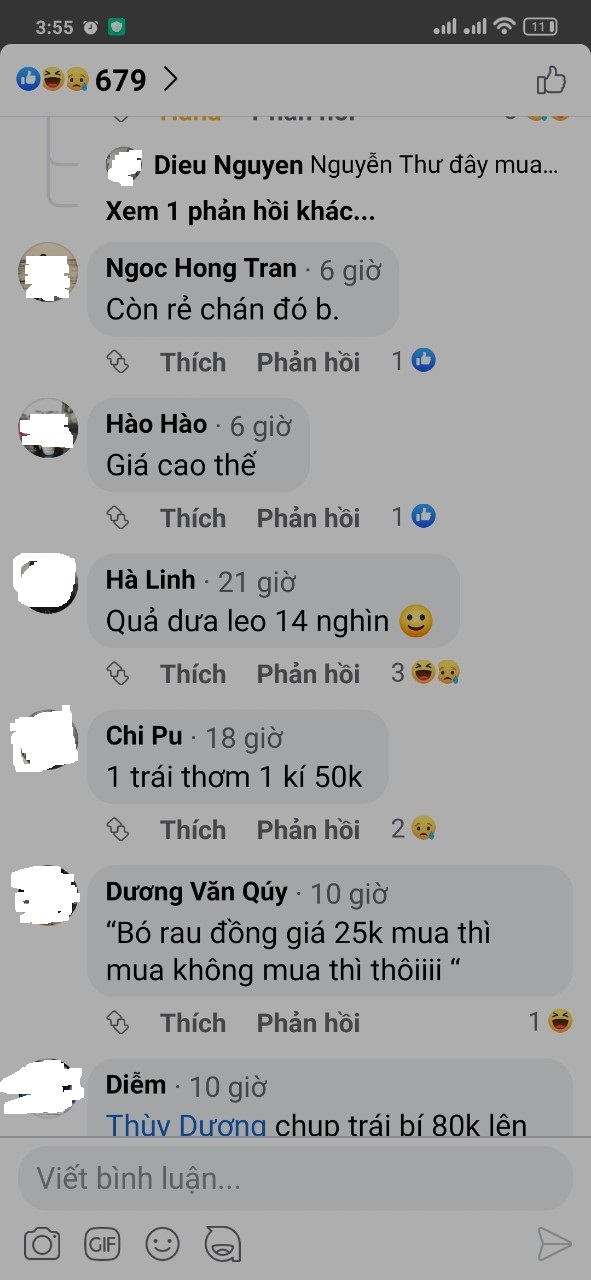The image size is (591, 1280).
Task: Focus the 'Viết bình luận...' comment field
Action: pos(295,1179)
